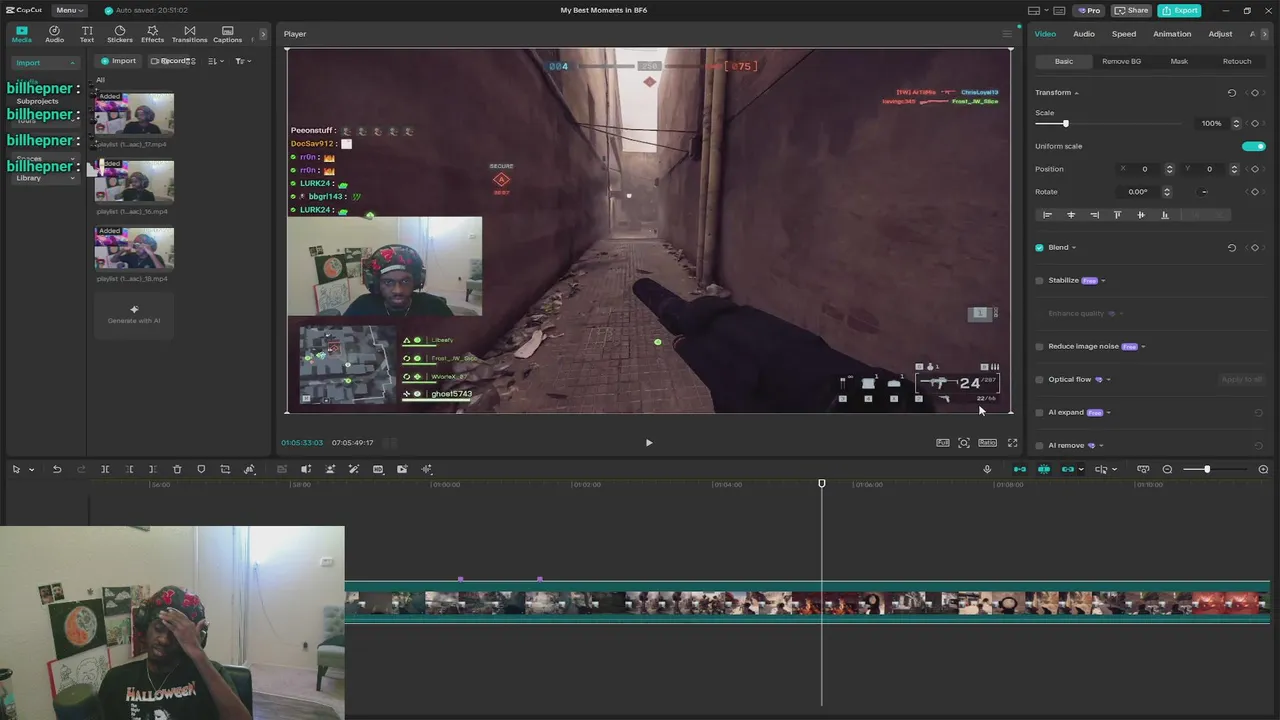
Task: Open the media filter dropdown
Action: click(x=242, y=61)
